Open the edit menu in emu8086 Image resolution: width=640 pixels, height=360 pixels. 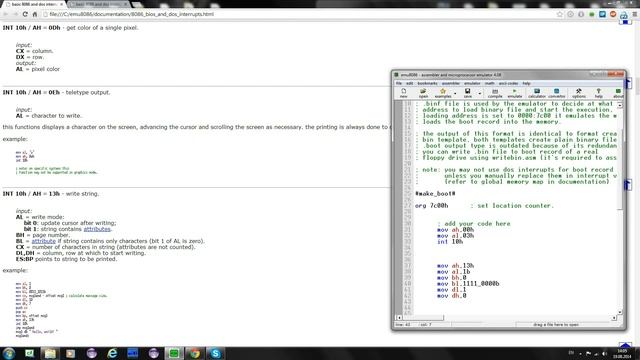tap(409, 83)
